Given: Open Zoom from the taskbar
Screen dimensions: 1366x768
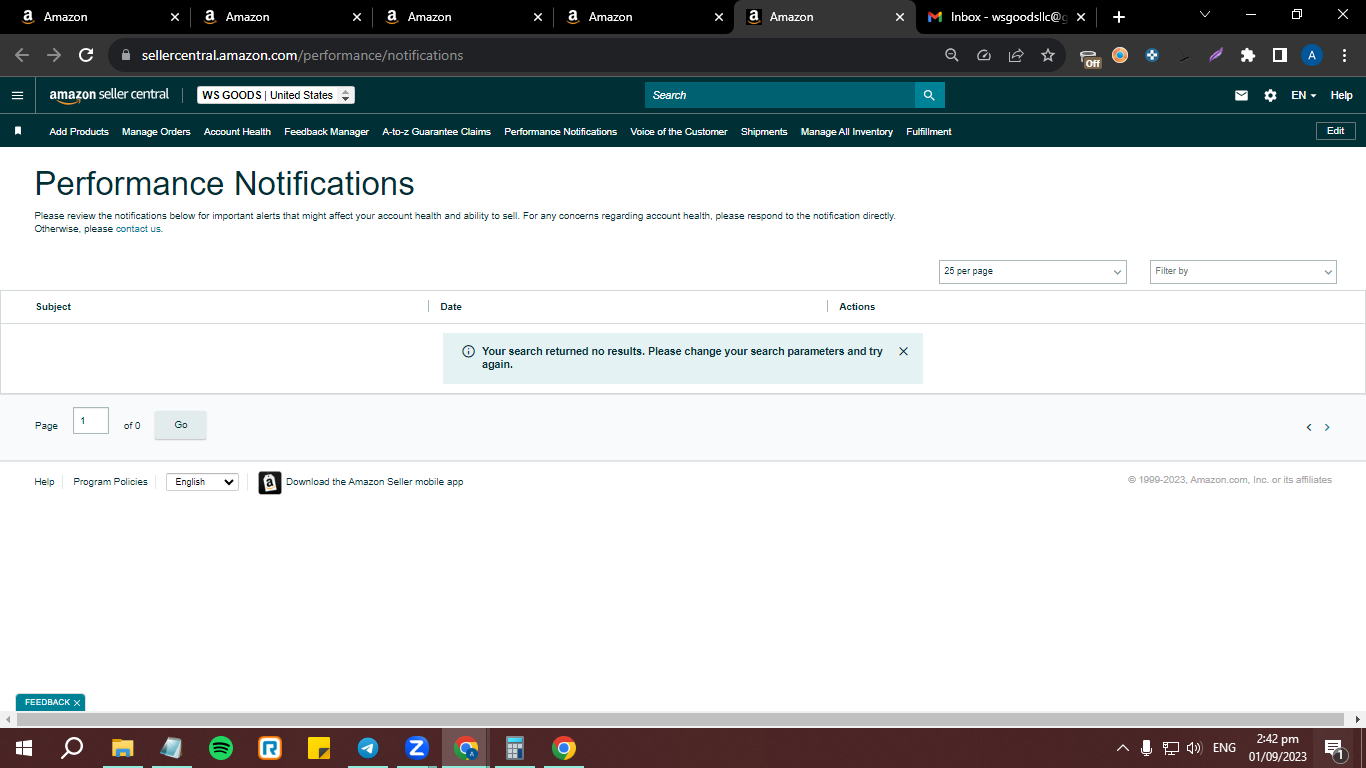Looking at the screenshot, I should click(417, 748).
